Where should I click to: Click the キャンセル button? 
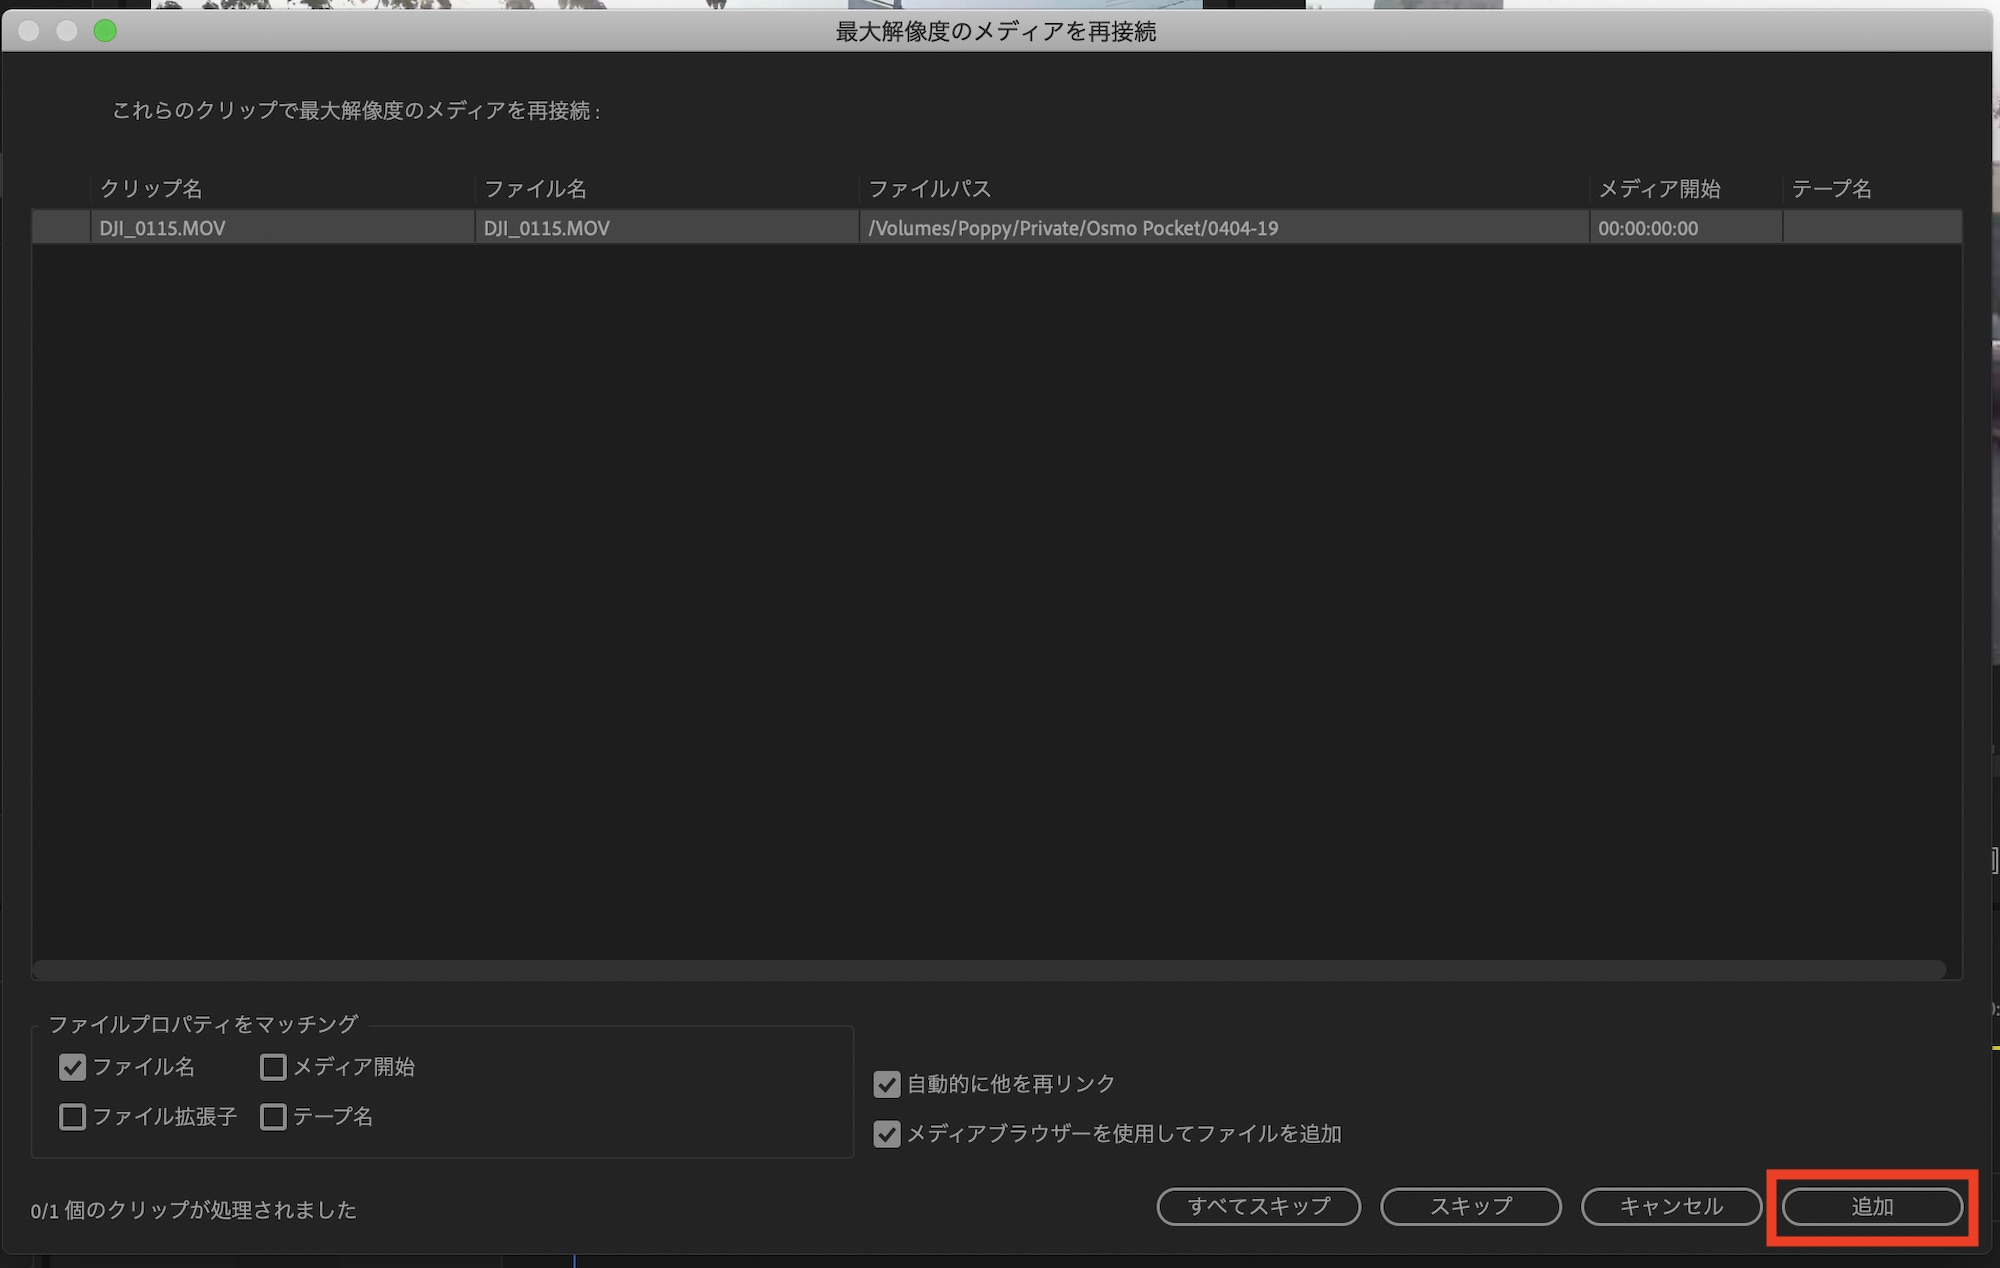click(1670, 1207)
